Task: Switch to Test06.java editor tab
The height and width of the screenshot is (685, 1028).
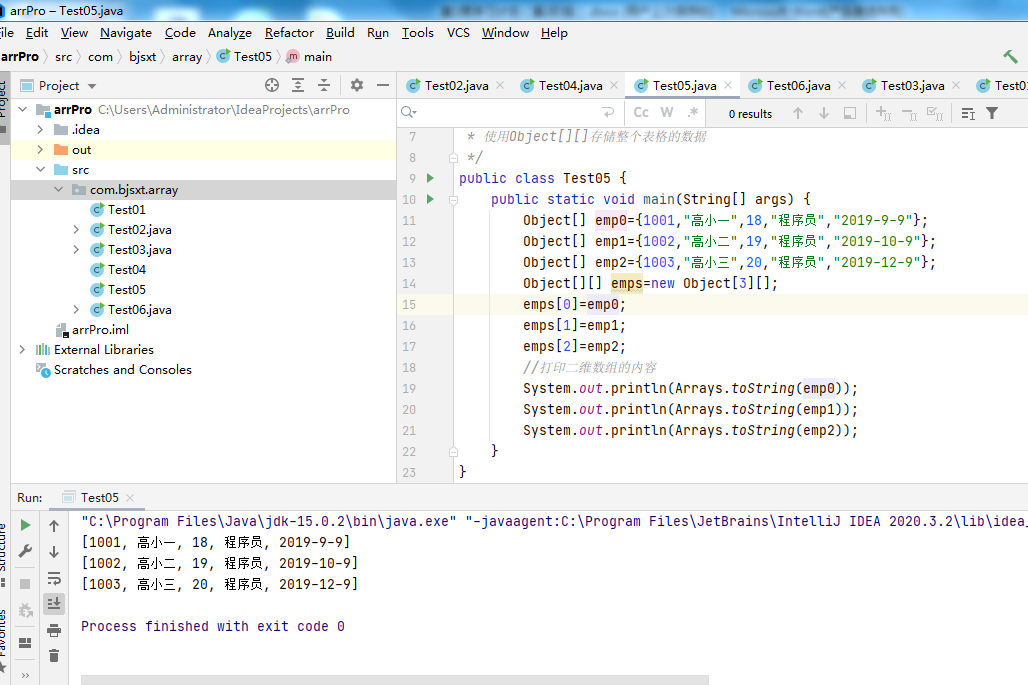Action: [x=799, y=86]
